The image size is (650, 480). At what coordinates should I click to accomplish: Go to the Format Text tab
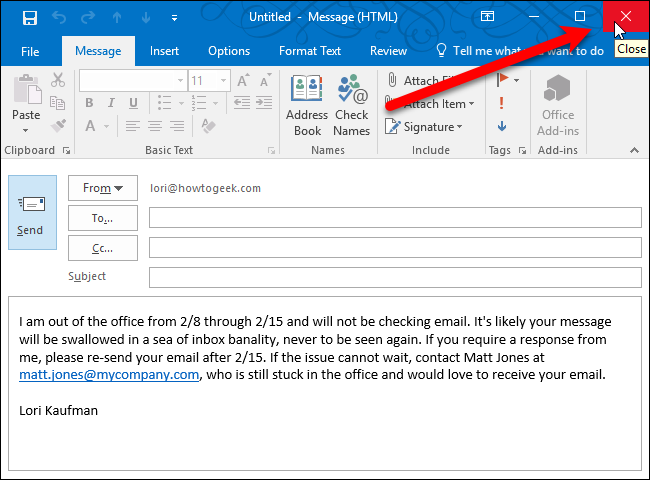coord(310,51)
